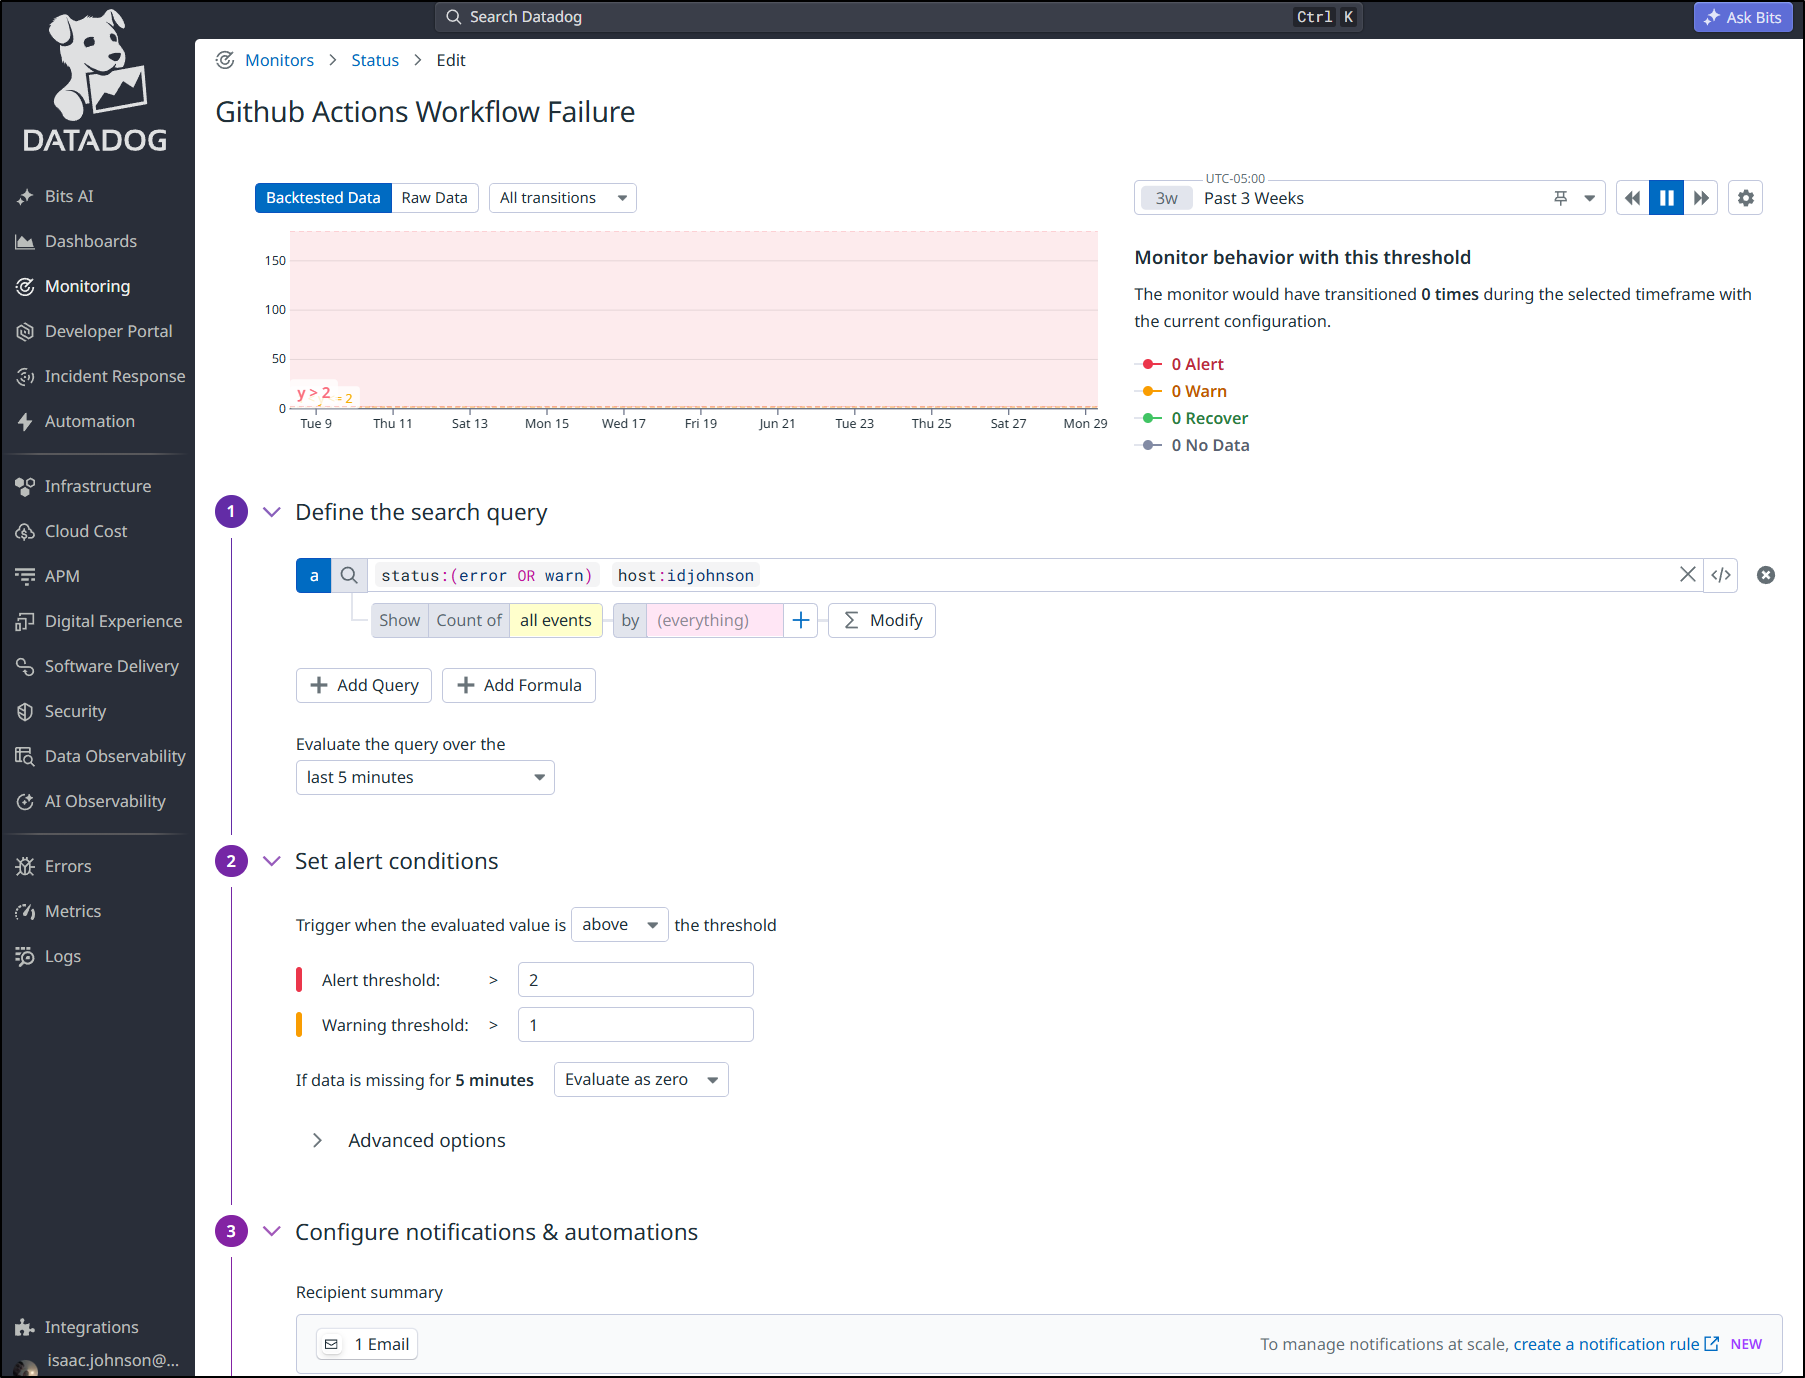
Task: Open Evaluate as zero dropdown
Action: pyautogui.click(x=641, y=1079)
